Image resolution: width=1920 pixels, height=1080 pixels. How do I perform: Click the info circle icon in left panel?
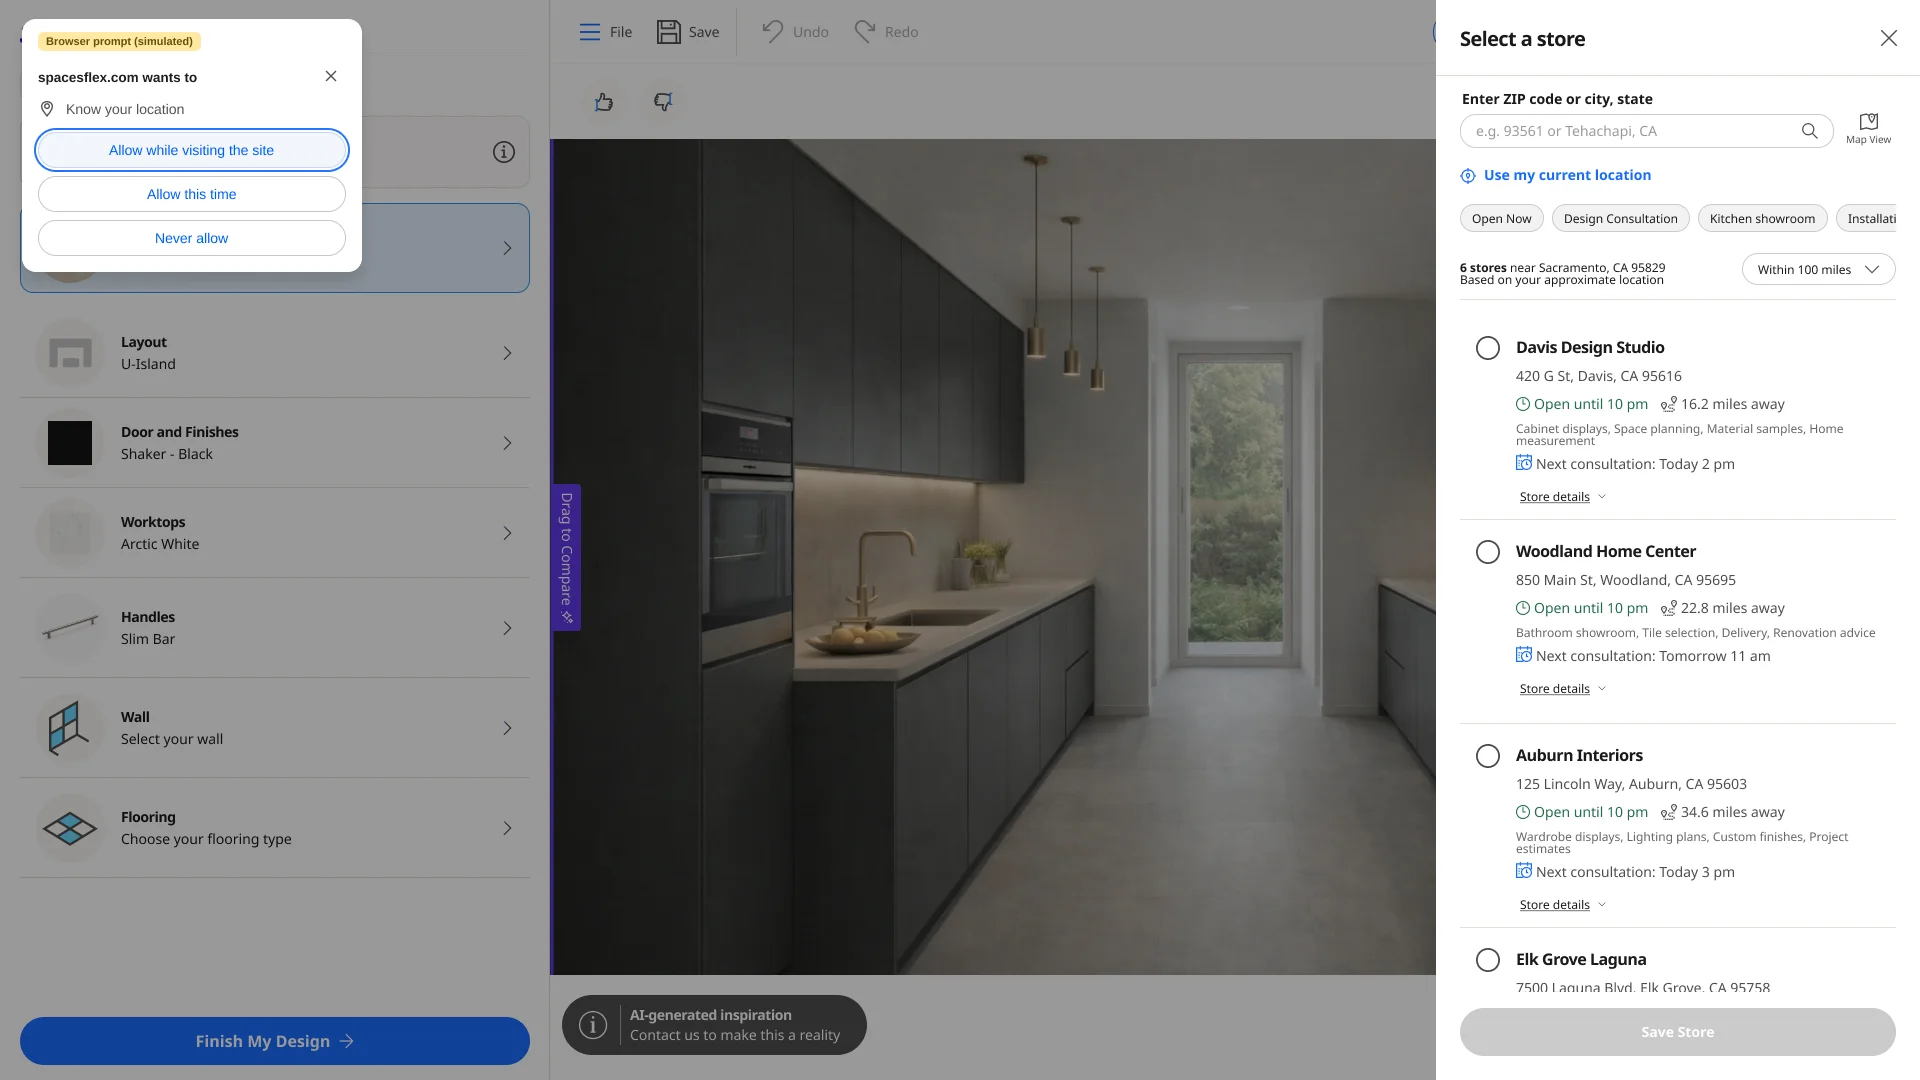click(504, 152)
